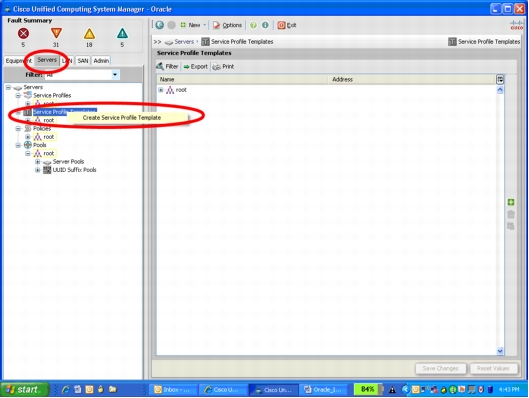Expand the Server Pools tree node
The image size is (529, 398).
click(x=37, y=162)
